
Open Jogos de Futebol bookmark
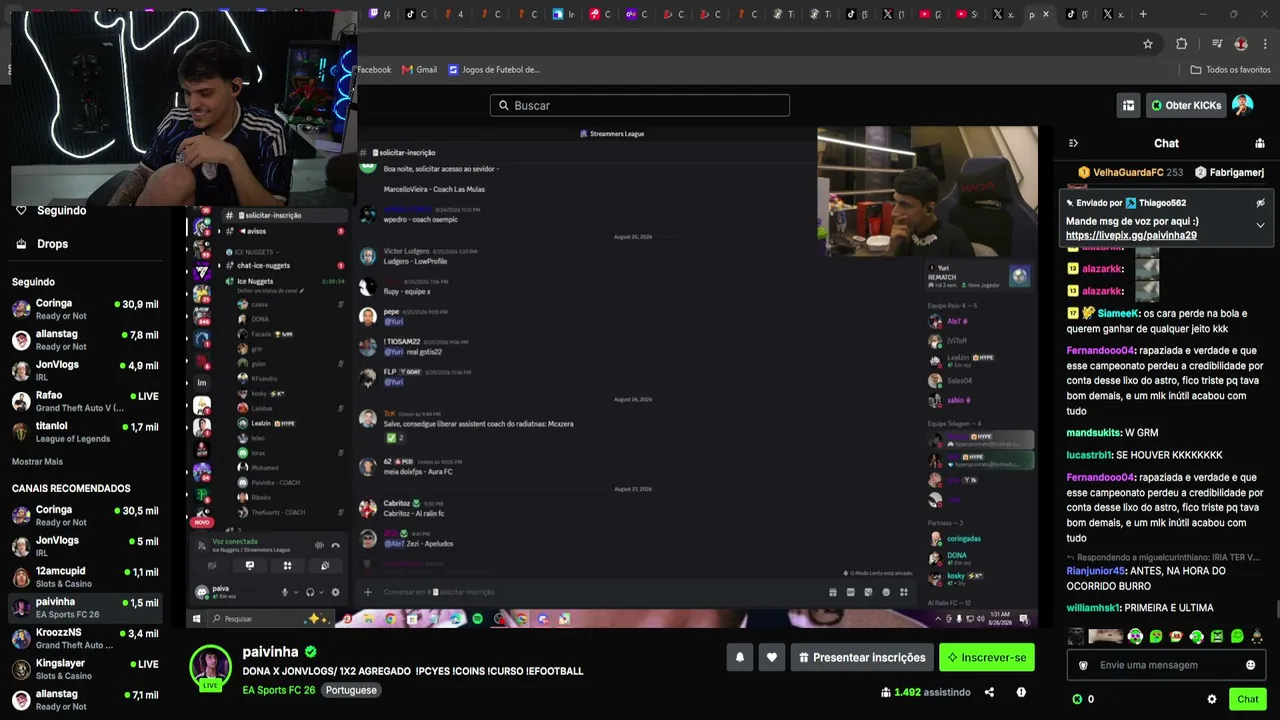point(494,70)
